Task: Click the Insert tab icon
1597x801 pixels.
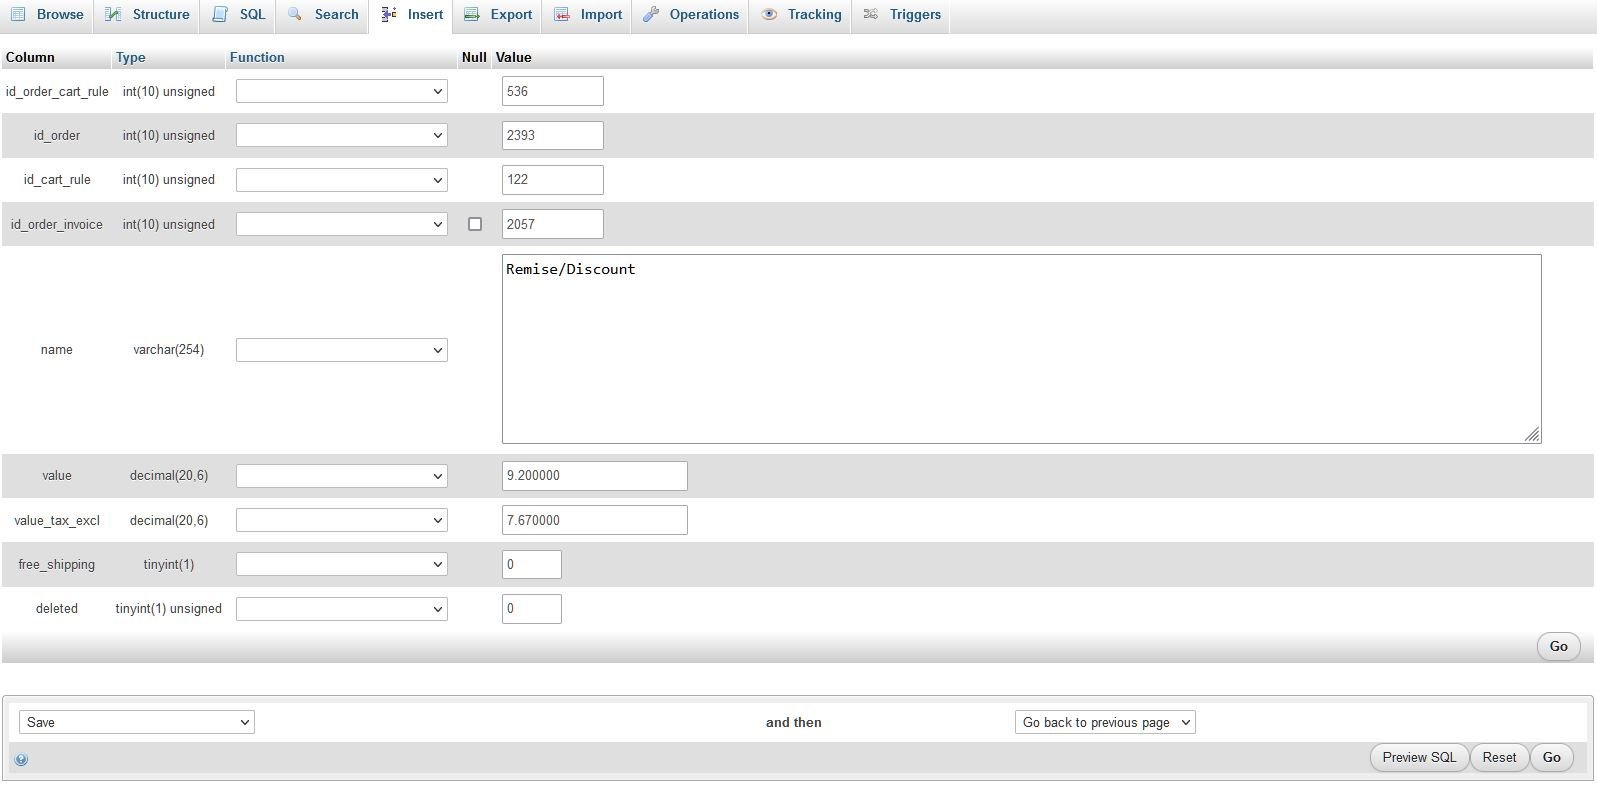Action: point(389,14)
